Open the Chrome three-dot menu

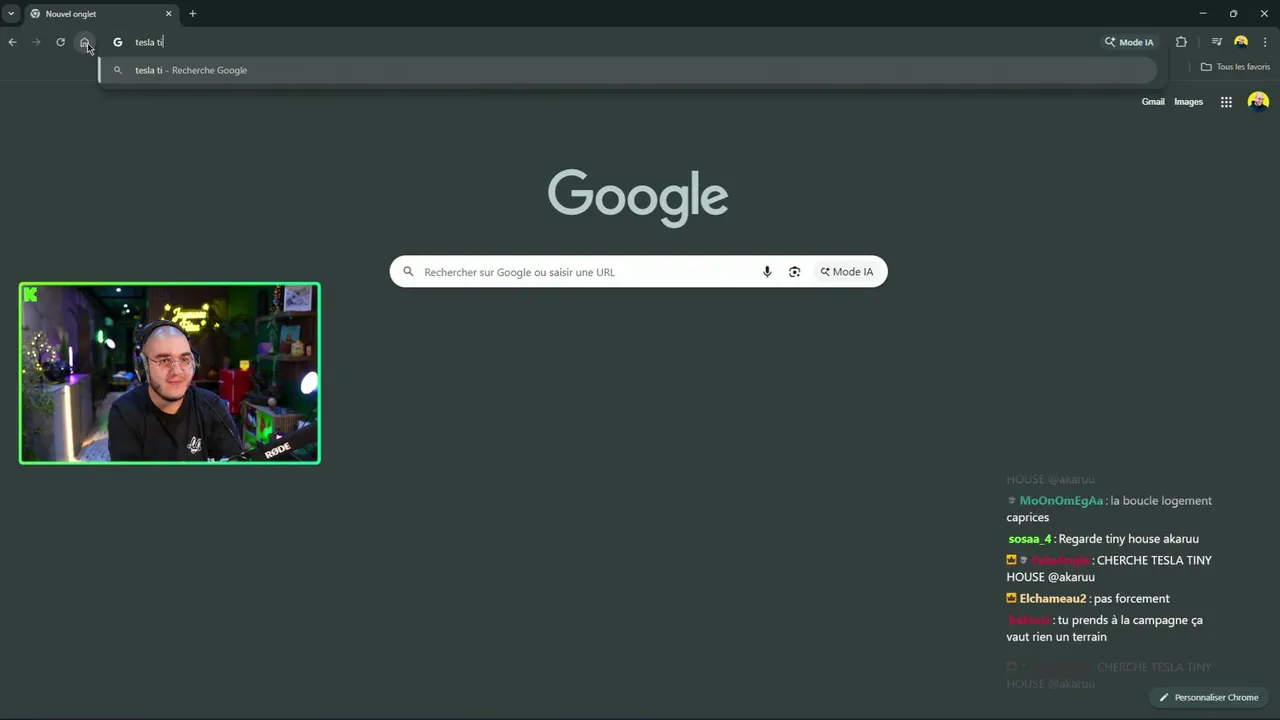click(1265, 42)
